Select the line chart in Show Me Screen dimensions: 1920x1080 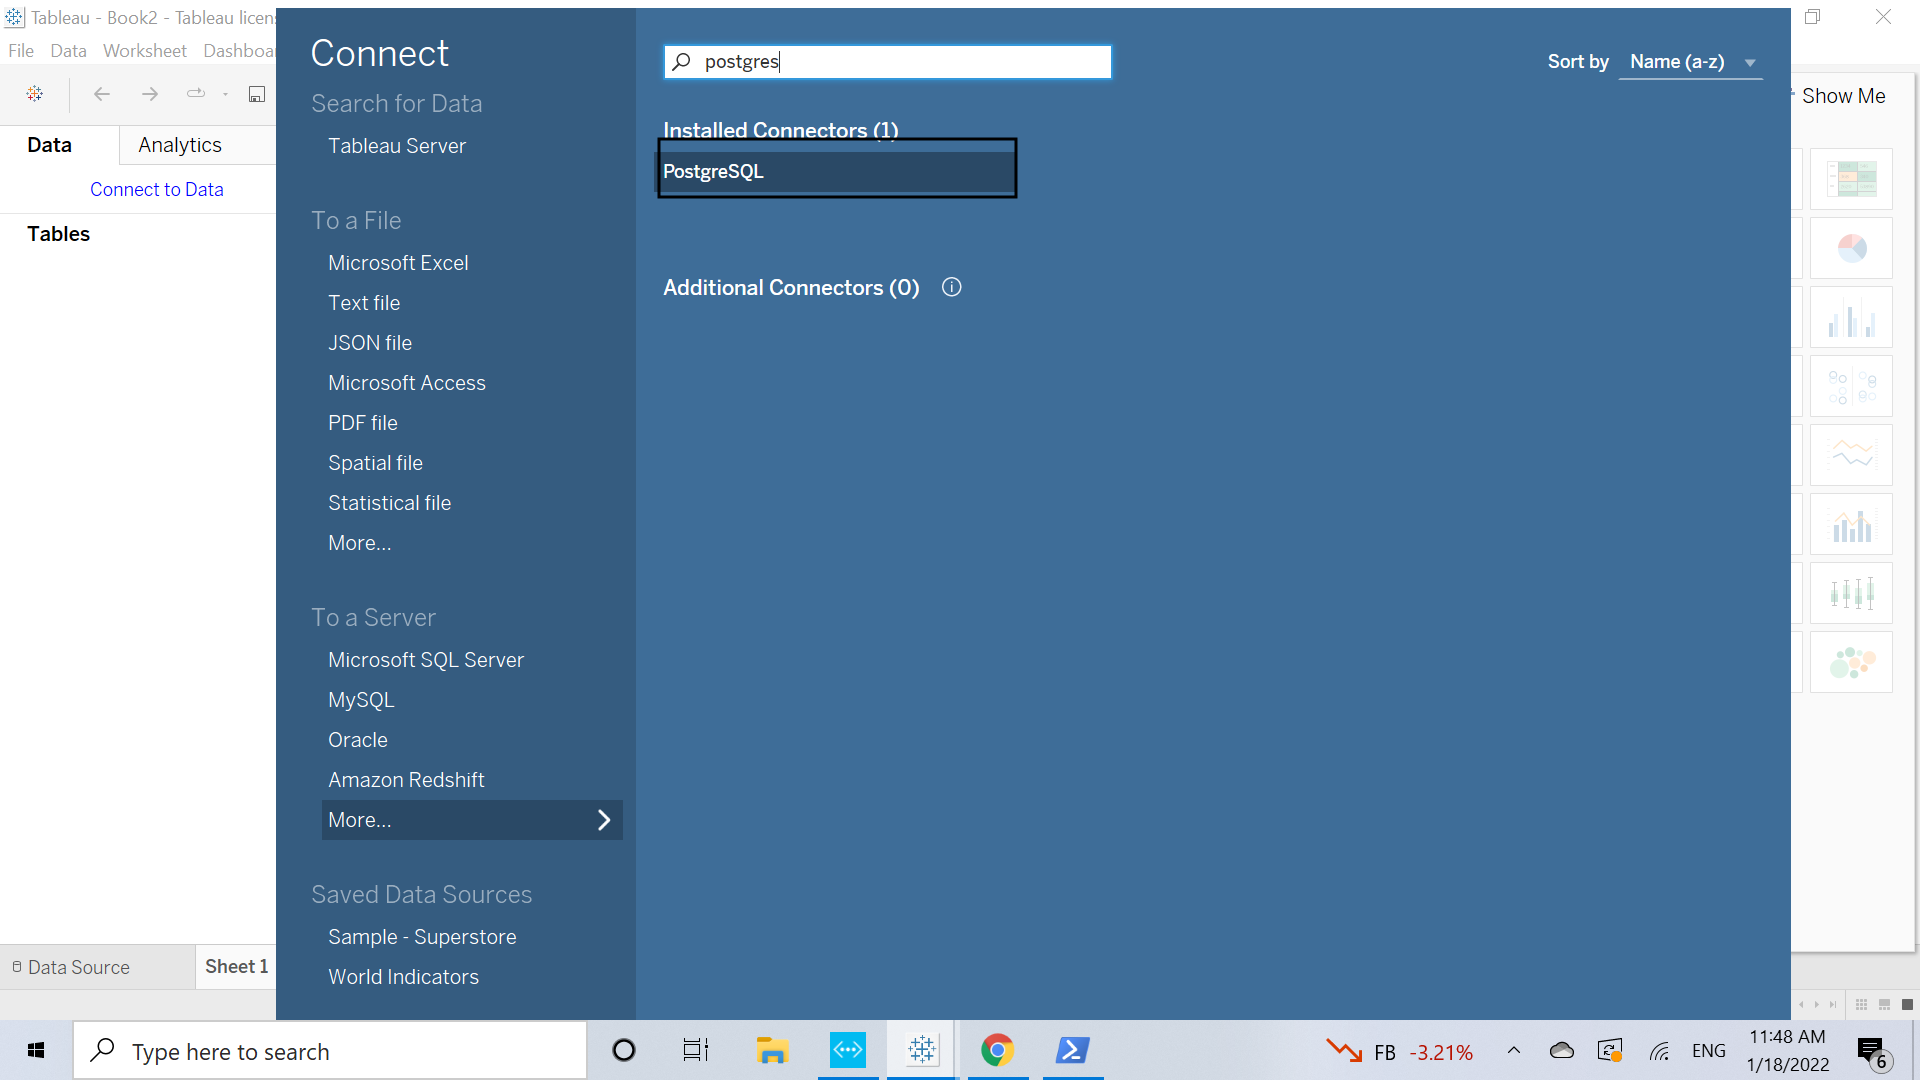tap(1851, 455)
